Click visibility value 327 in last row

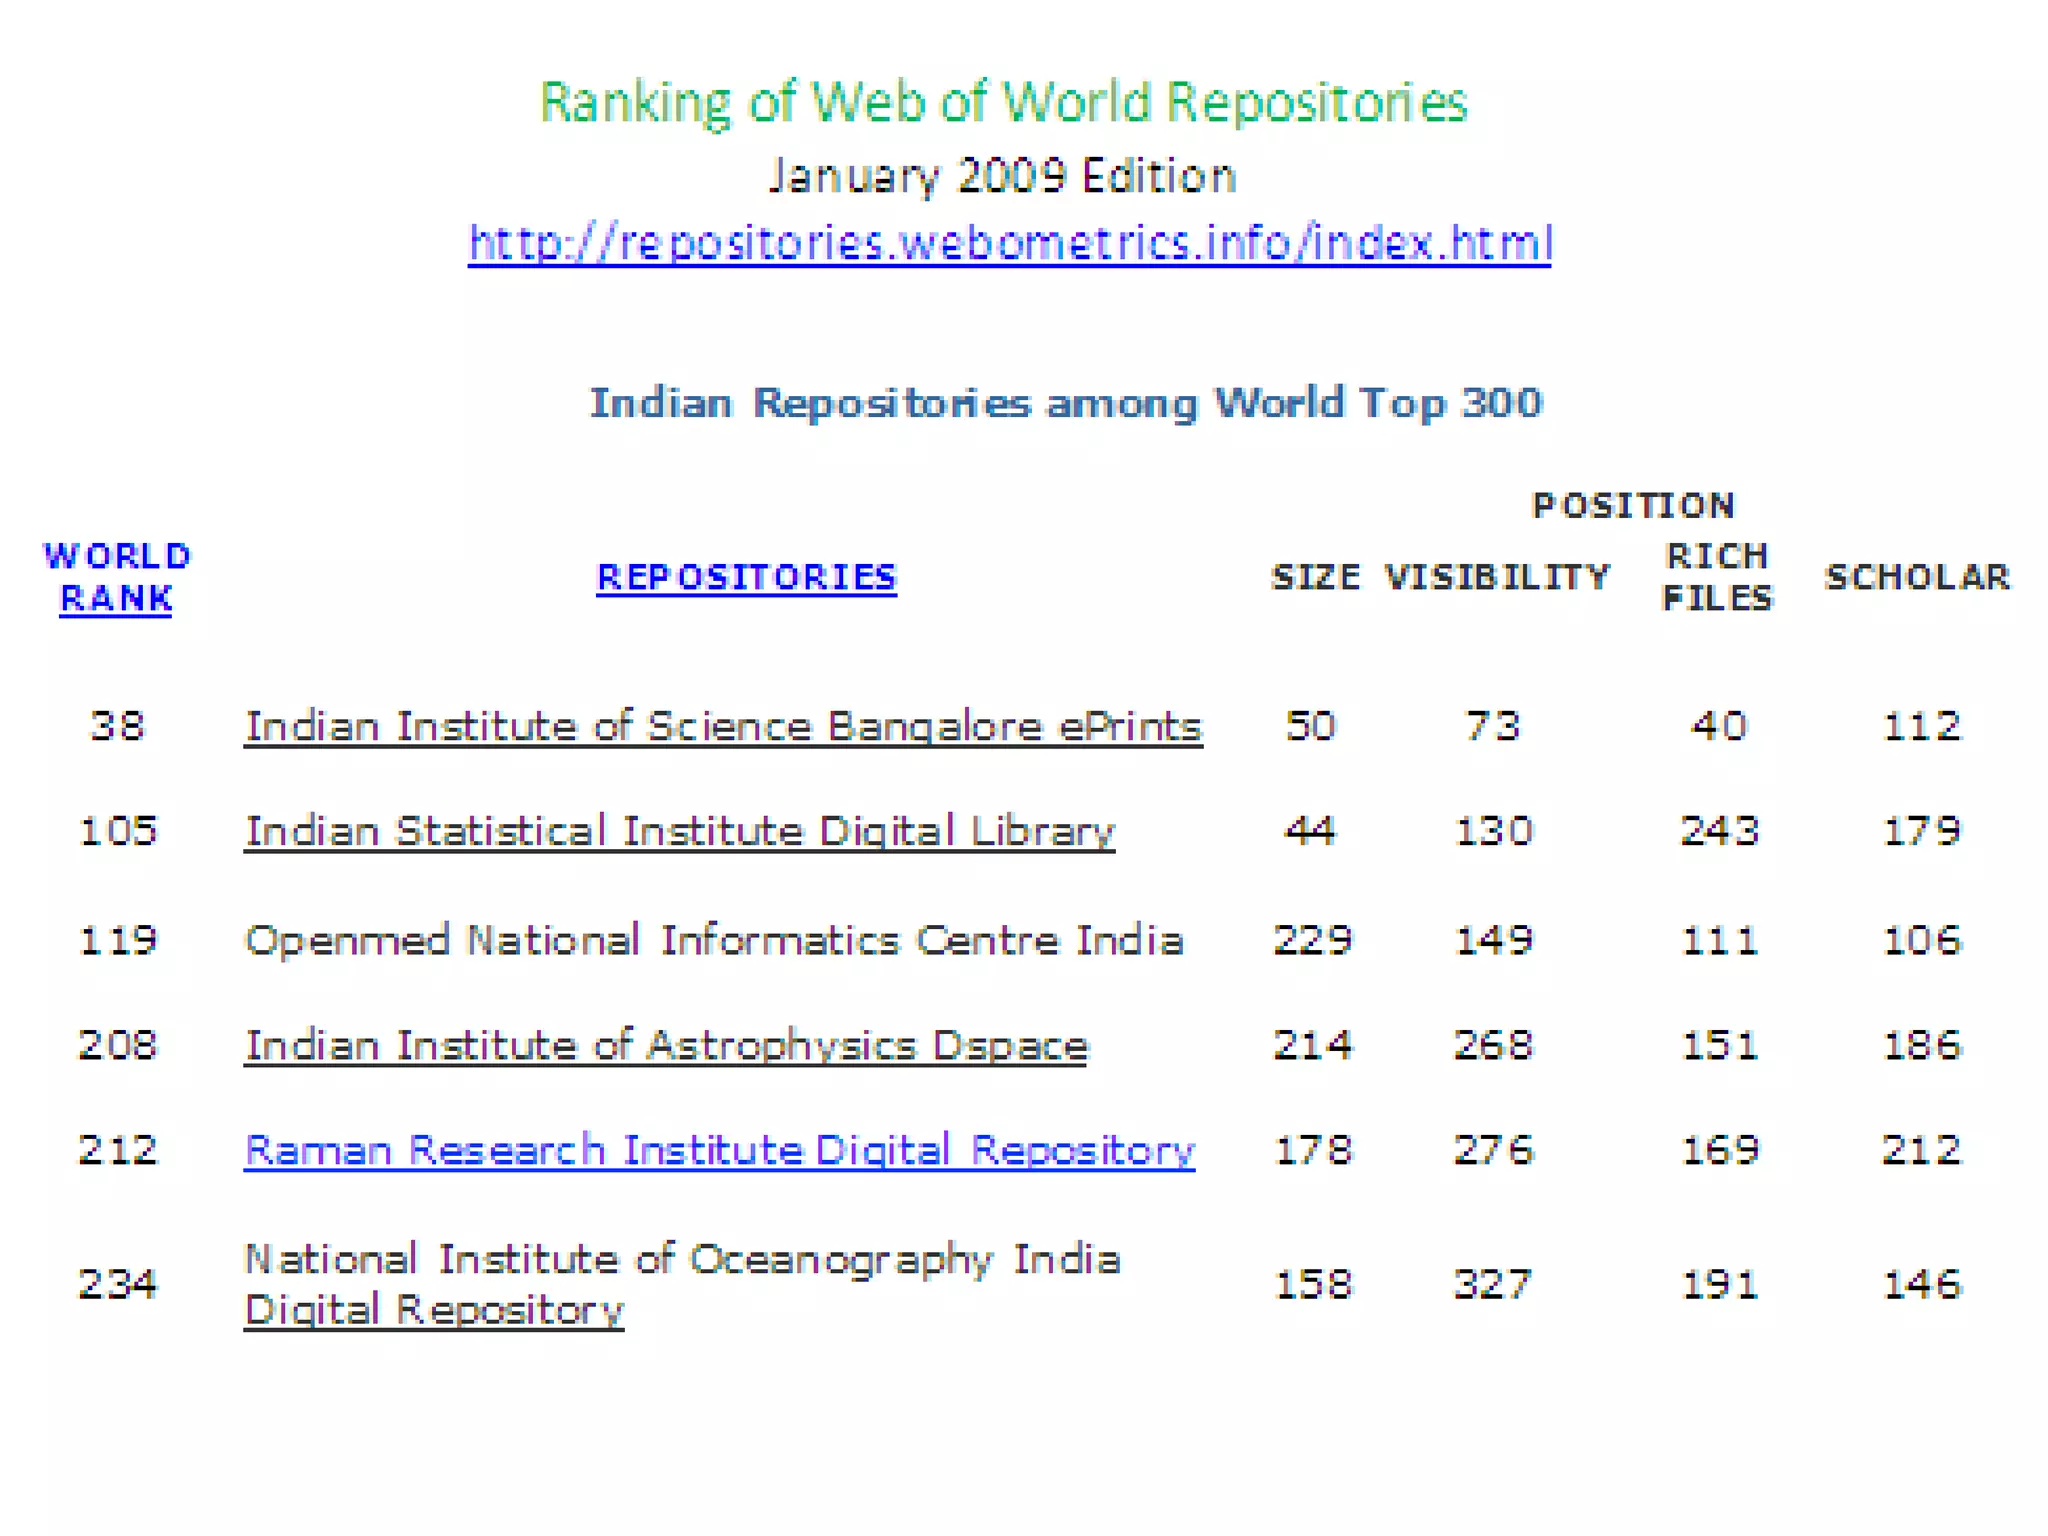click(x=1492, y=1284)
